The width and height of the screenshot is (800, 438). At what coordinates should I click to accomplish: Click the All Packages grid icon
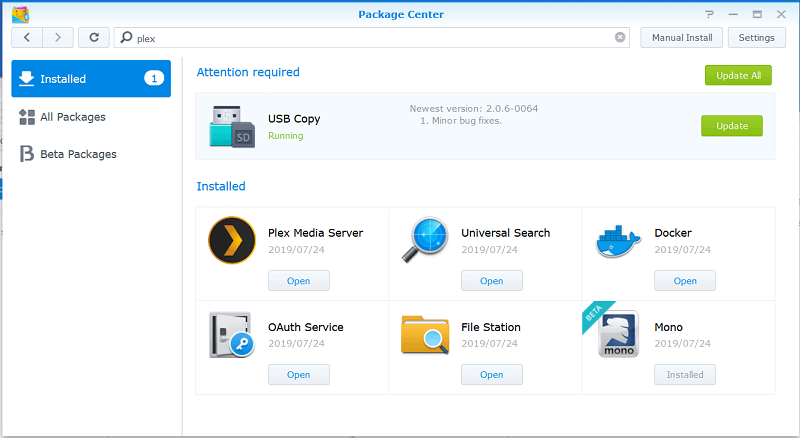point(27,117)
